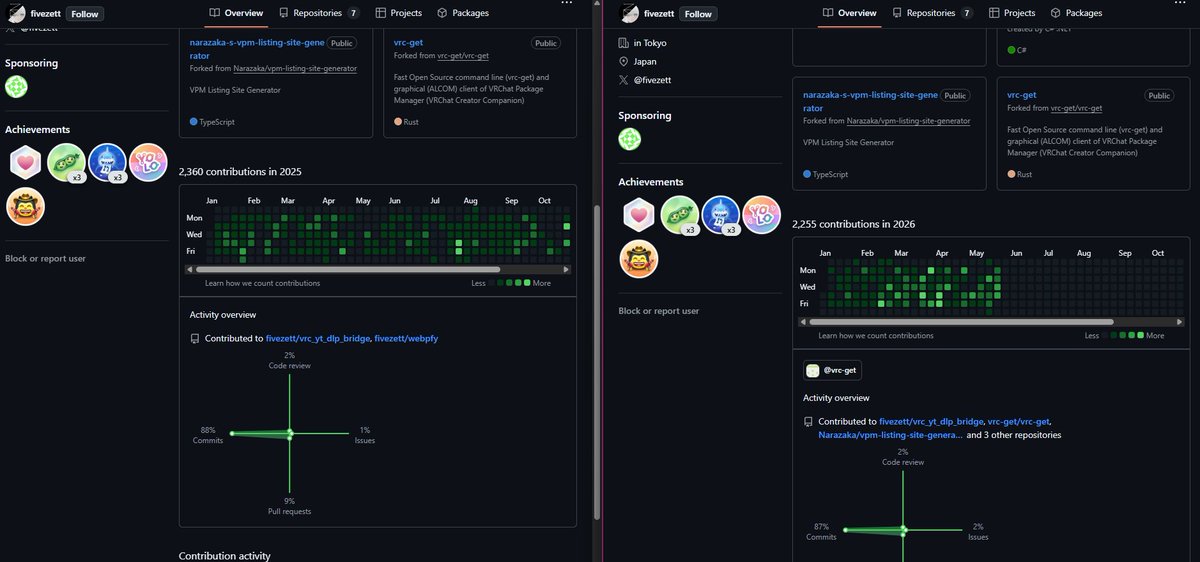Switch to Overview tab in right window
The image size is (1200, 562).
tap(849, 13)
